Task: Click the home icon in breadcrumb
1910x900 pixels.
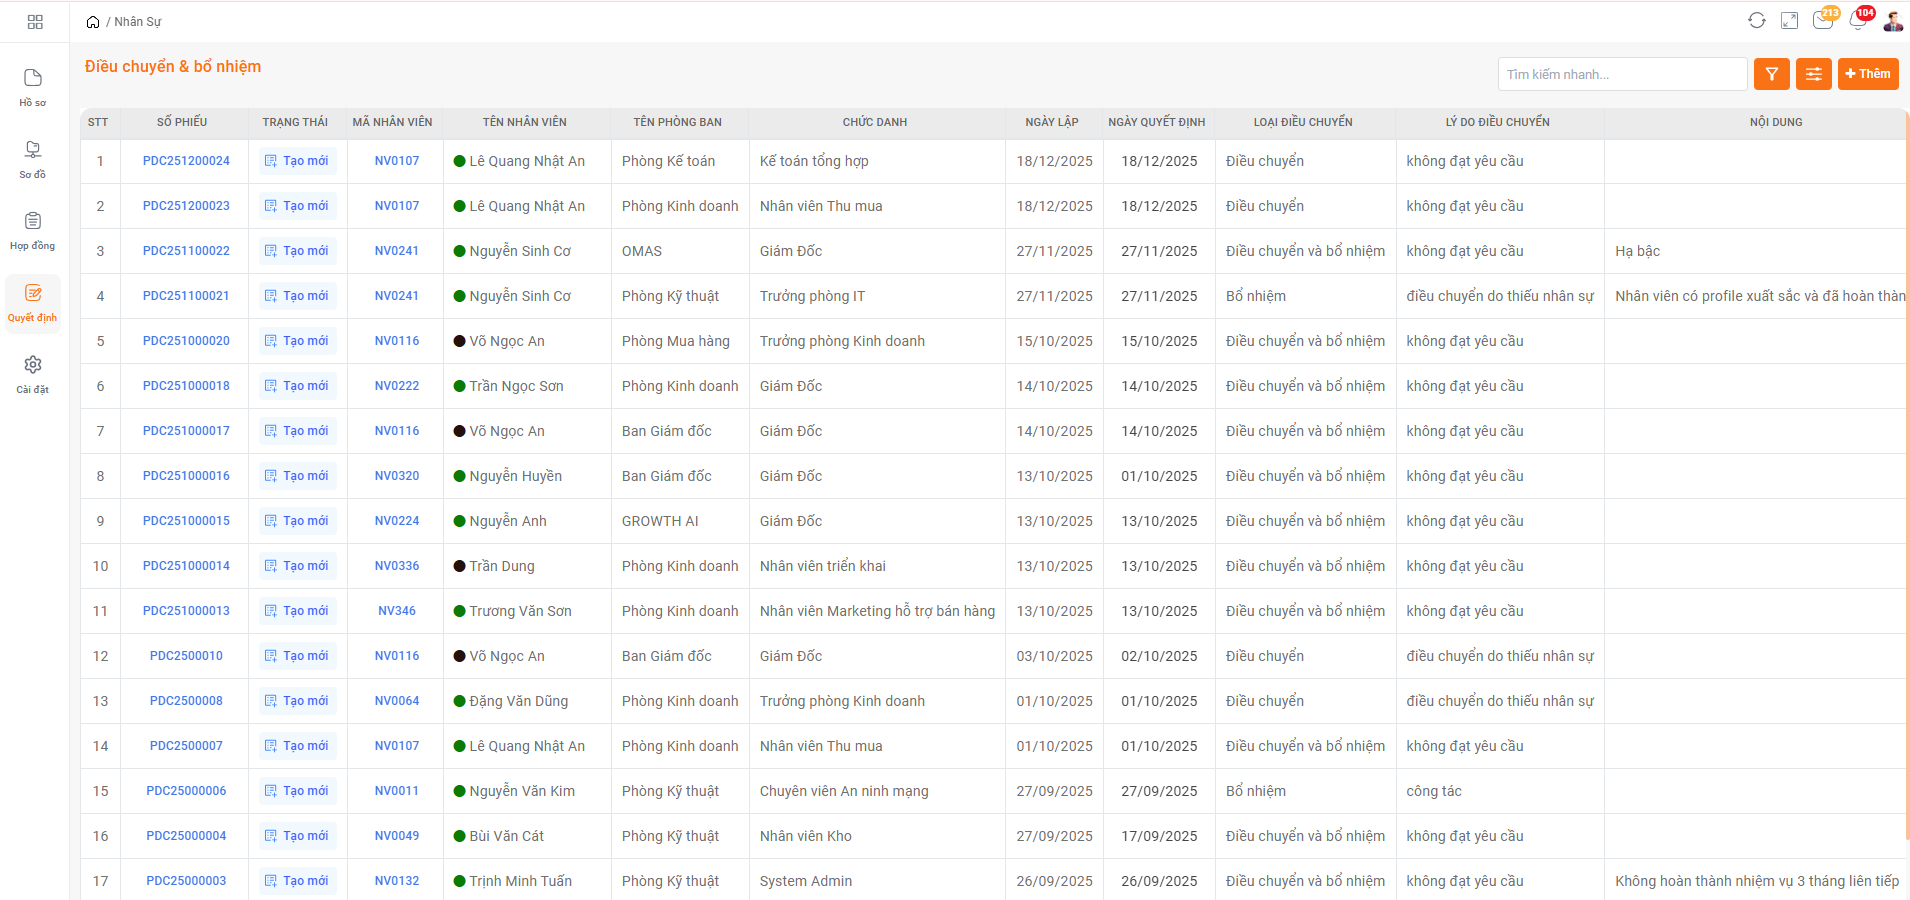Action: pos(93,22)
